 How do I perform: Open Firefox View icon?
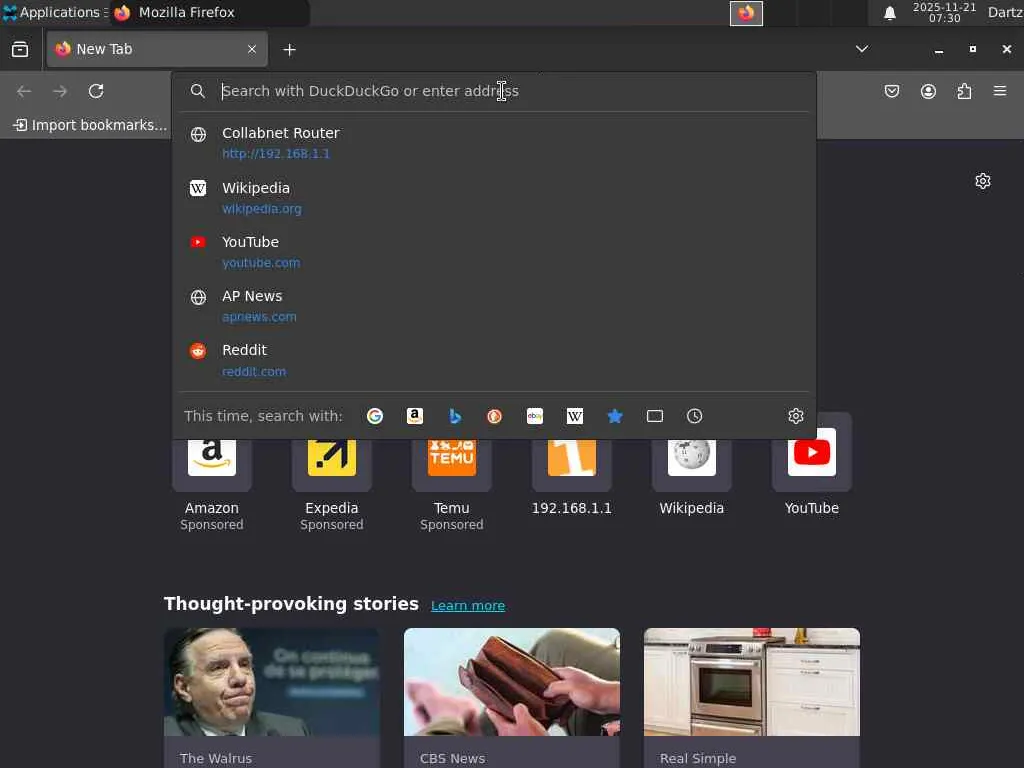[20, 49]
